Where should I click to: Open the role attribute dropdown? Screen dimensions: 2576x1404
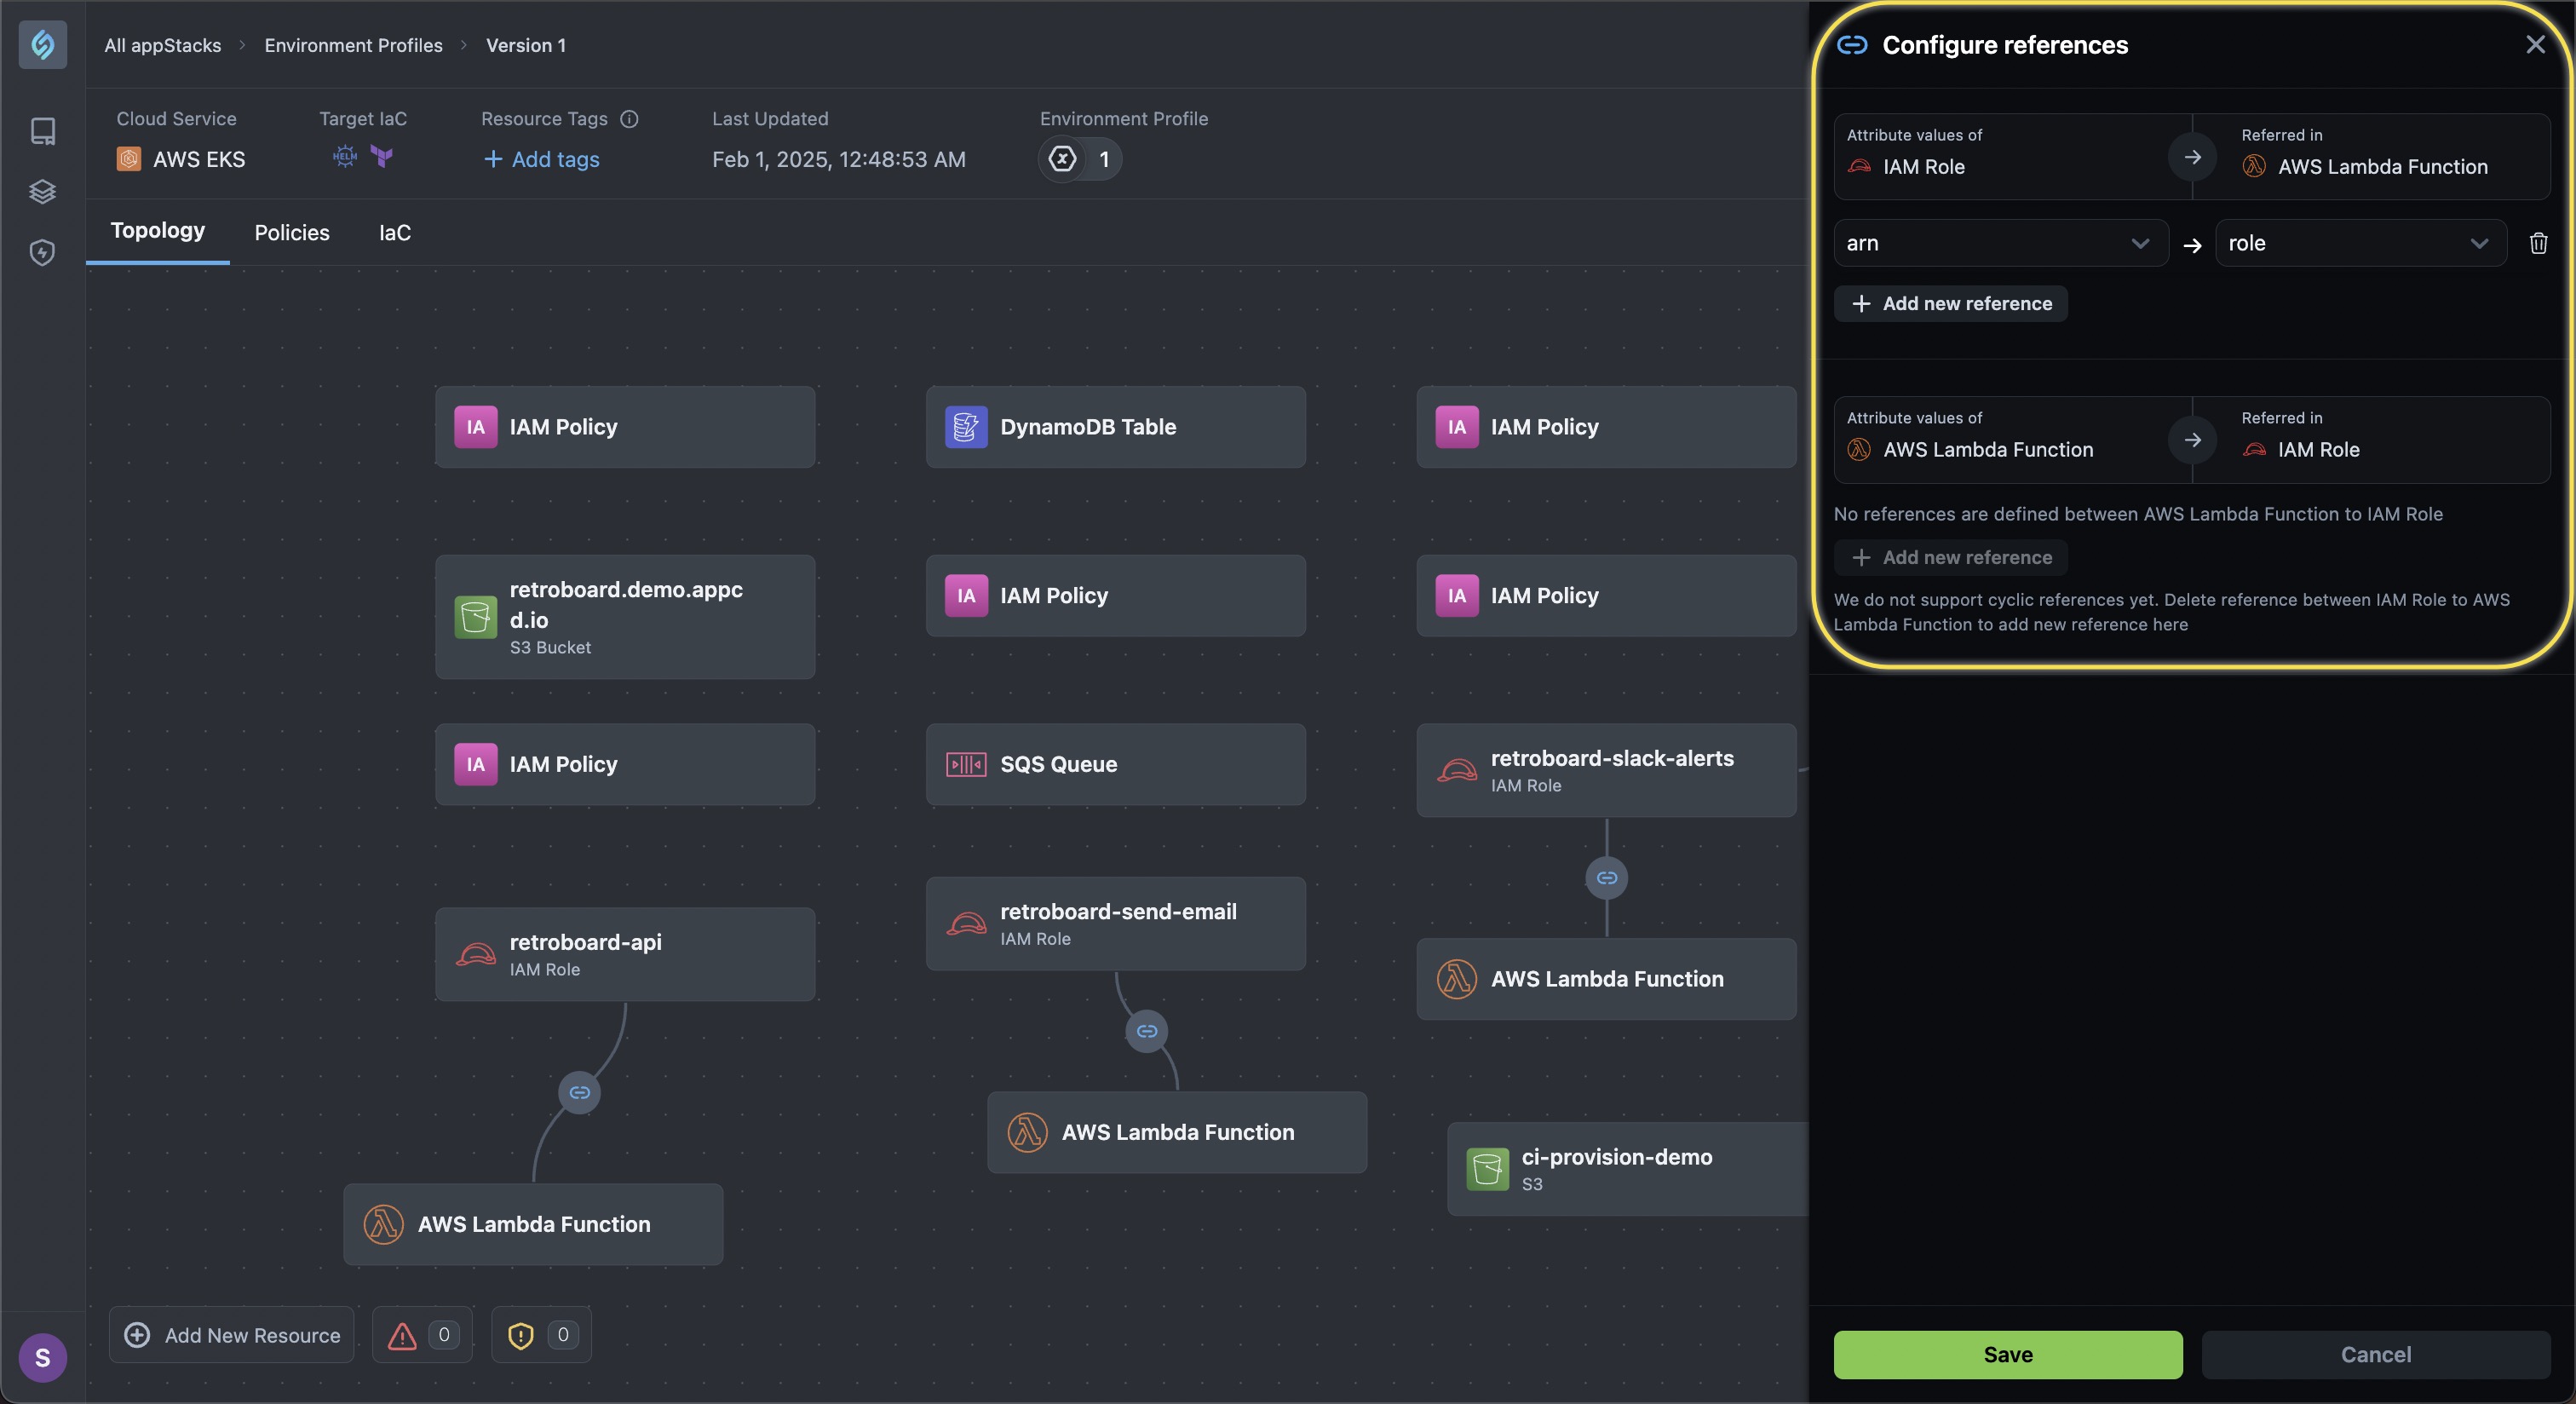point(2360,243)
